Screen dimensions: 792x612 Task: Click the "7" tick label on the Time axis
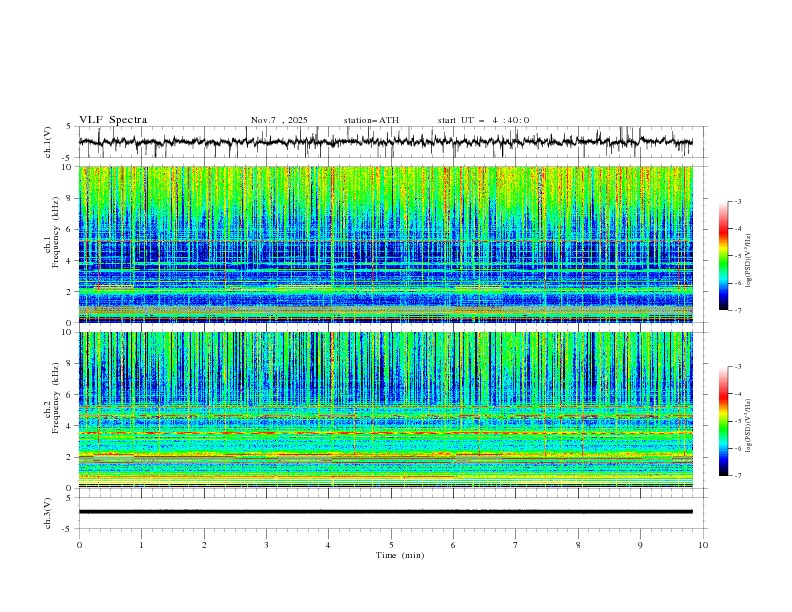pyautogui.click(x=516, y=545)
